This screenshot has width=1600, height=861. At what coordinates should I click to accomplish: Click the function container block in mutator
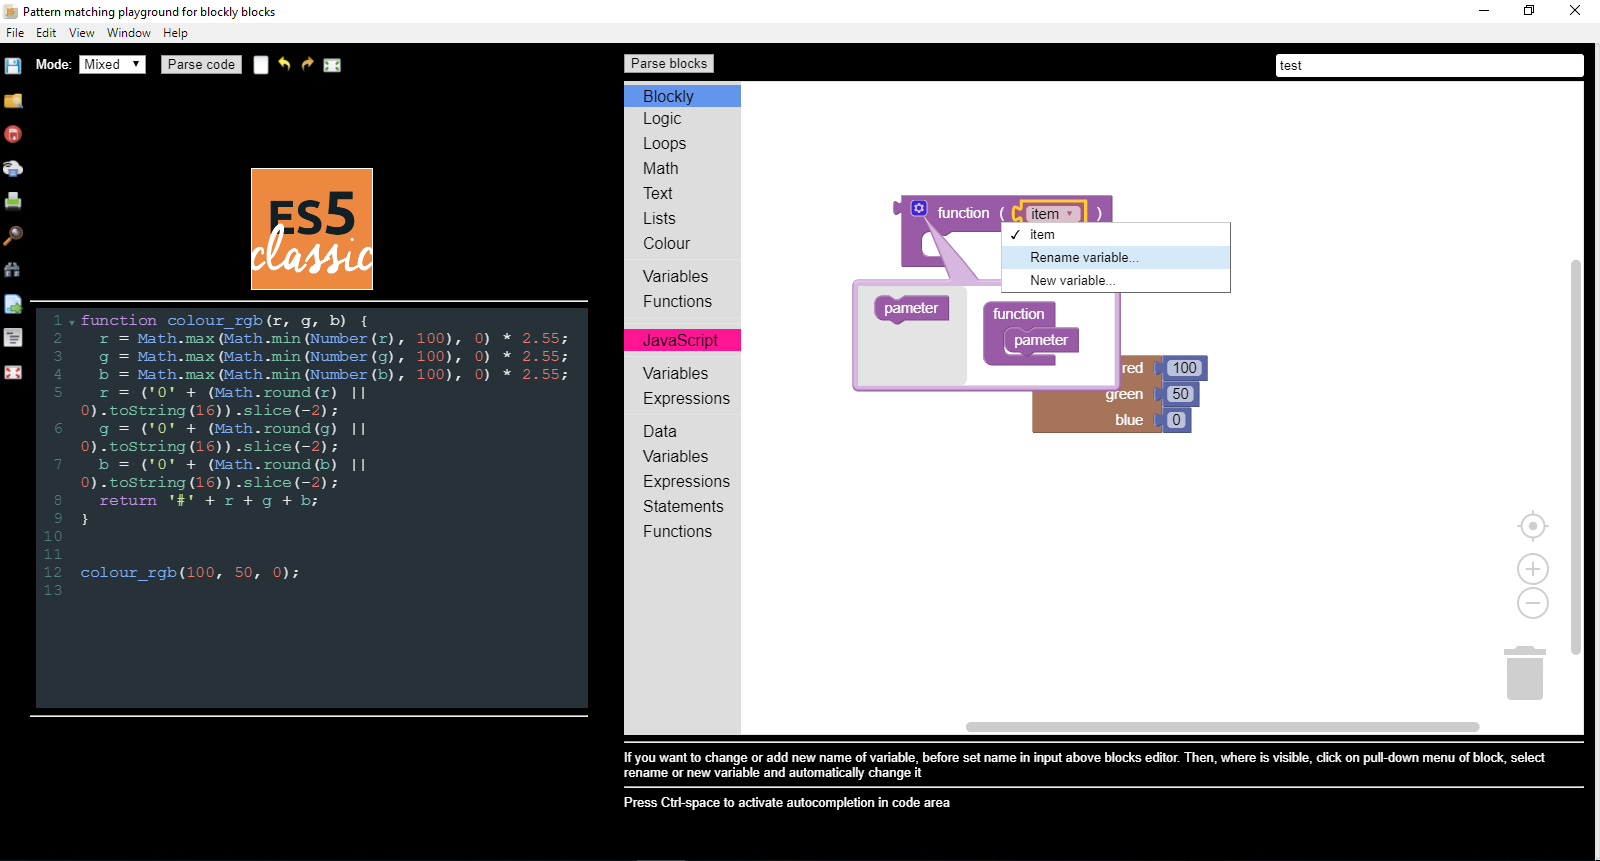1019,314
